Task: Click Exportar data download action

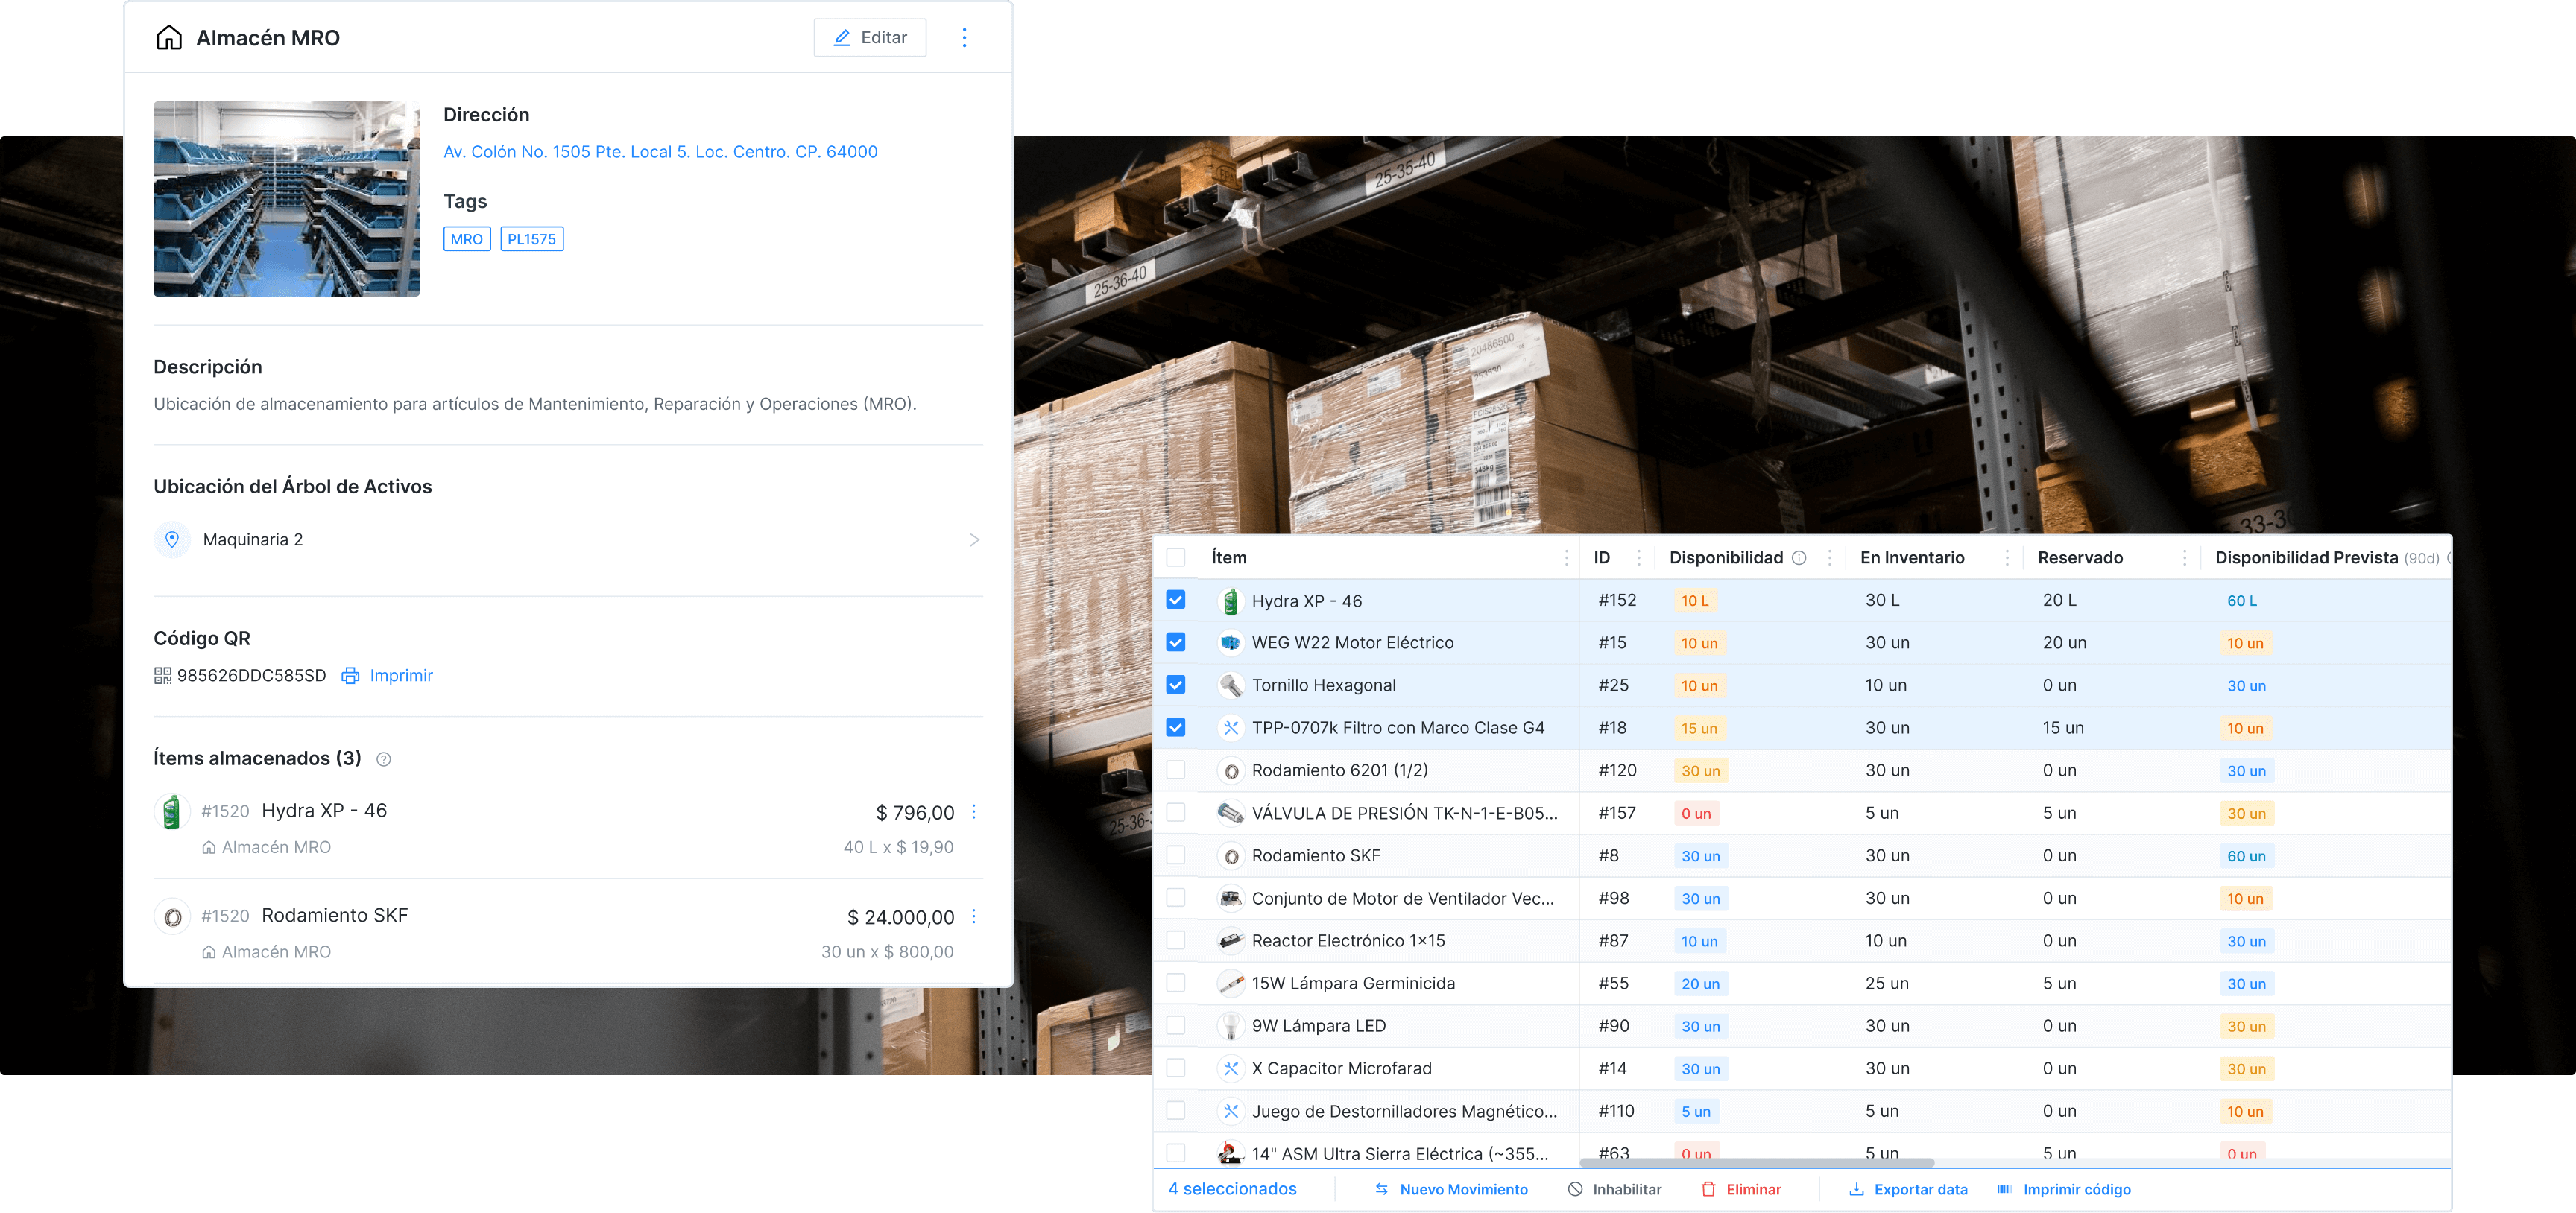Action: (x=1908, y=1189)
